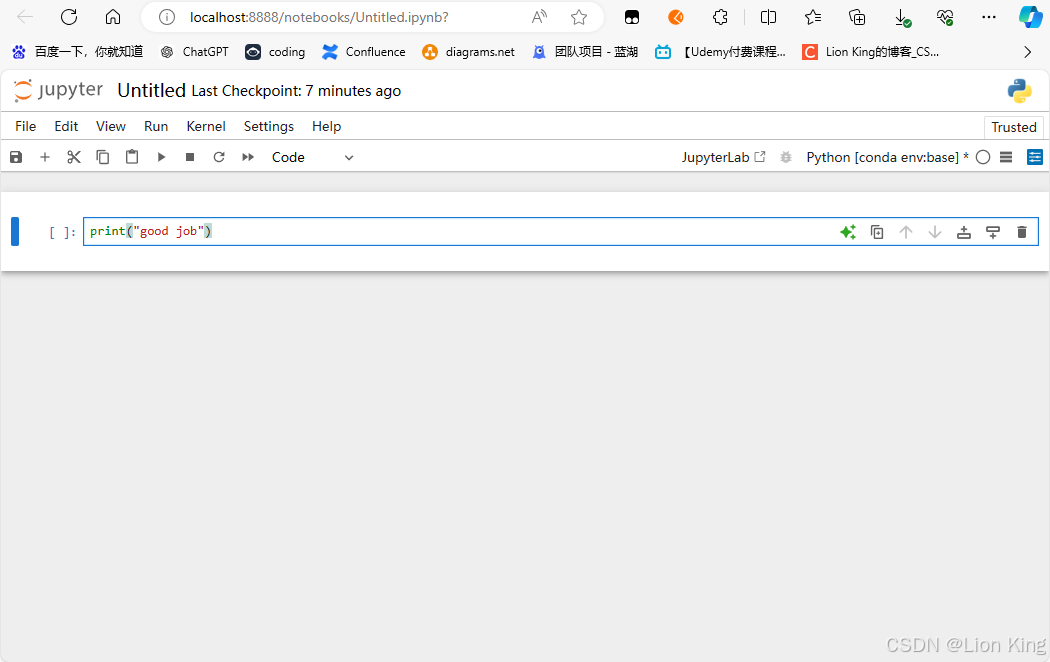Open the Settings menu
Screen dimensions: 1050x662
(x=269, y=127)
